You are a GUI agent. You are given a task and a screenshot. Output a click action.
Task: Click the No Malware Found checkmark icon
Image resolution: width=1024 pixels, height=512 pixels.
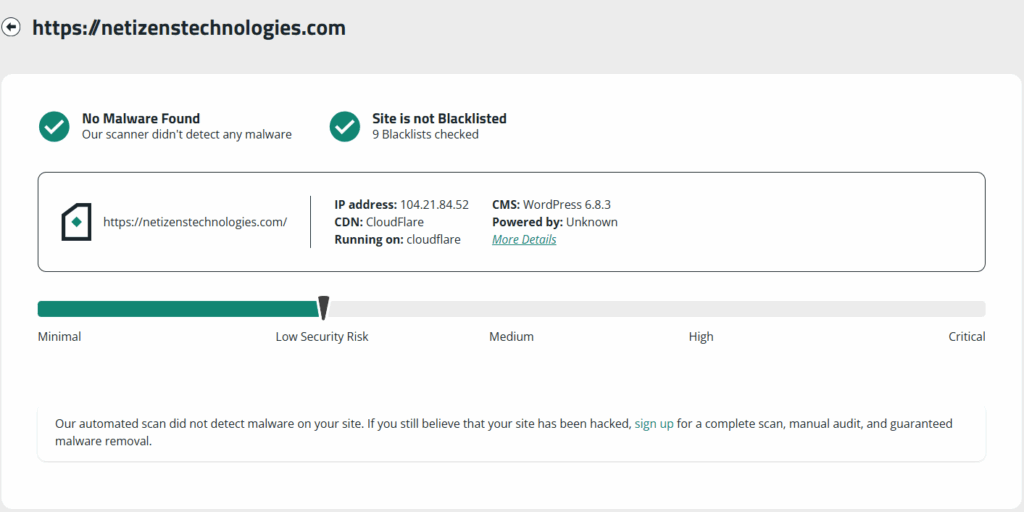click(x=54, y=126)
